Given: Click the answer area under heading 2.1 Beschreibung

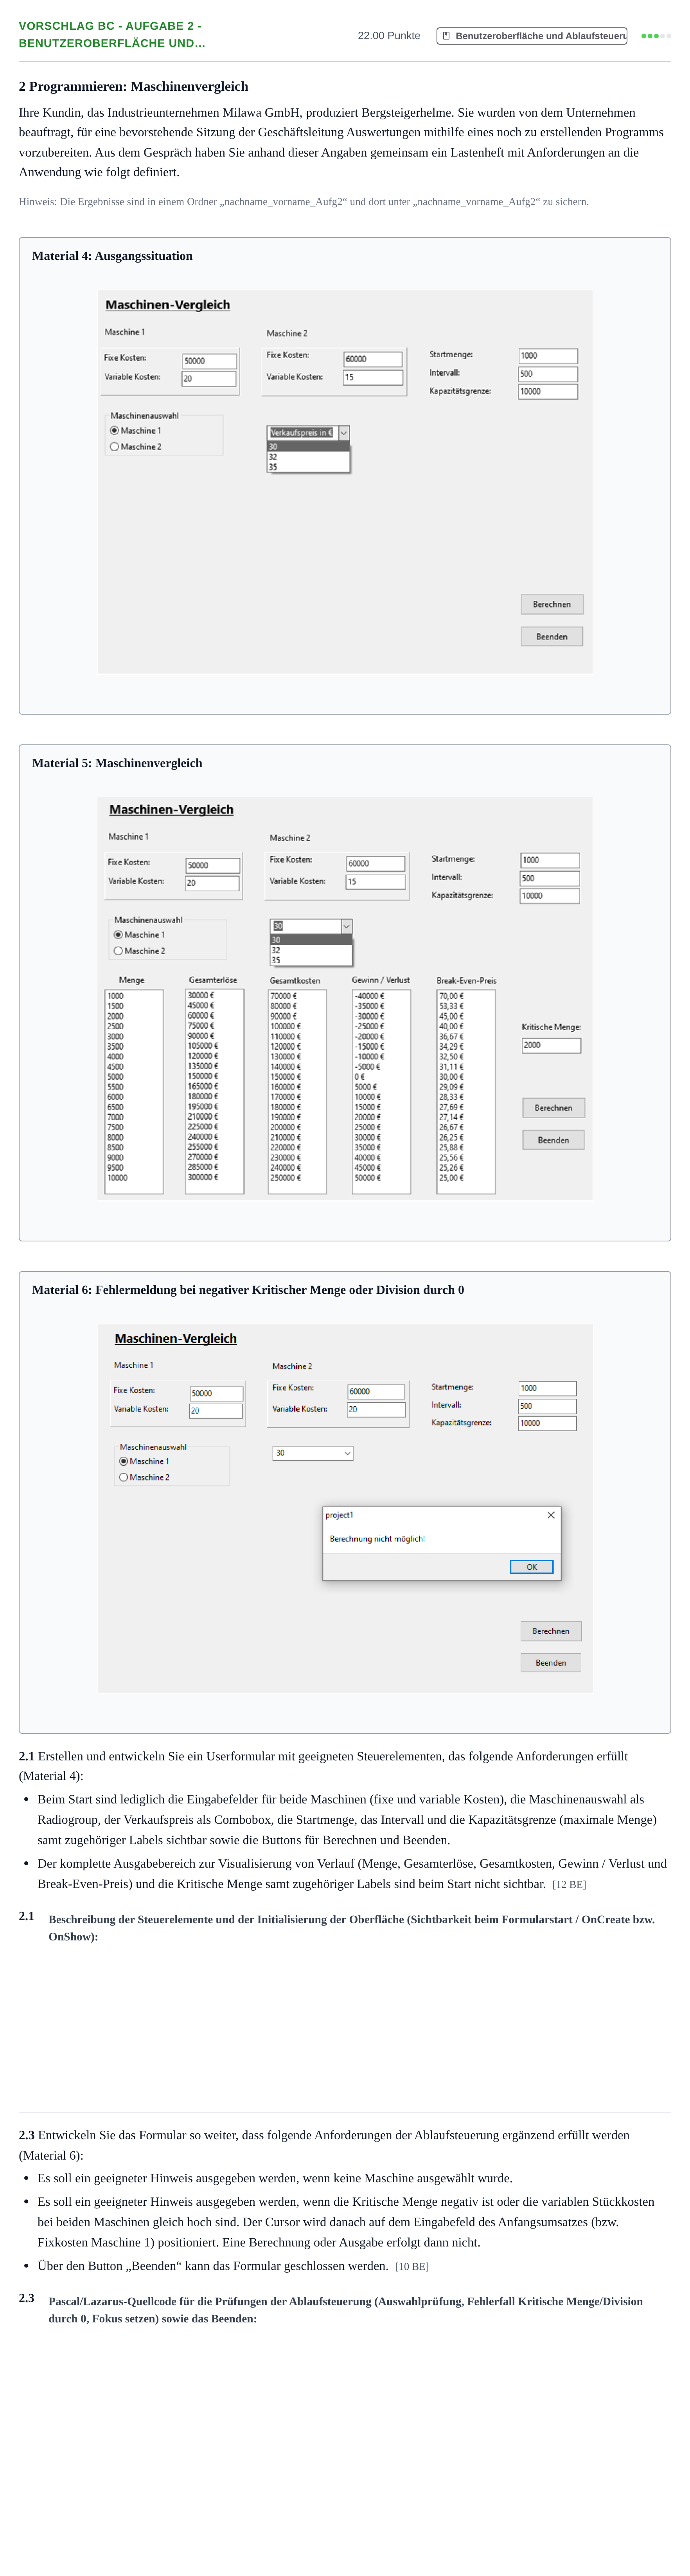Looking at the screenshot, I should coord(345,2025).
